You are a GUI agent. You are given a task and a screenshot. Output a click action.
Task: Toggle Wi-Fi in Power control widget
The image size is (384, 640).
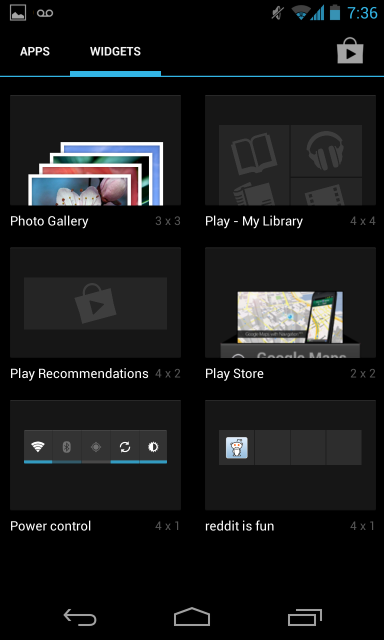(38, 447)
